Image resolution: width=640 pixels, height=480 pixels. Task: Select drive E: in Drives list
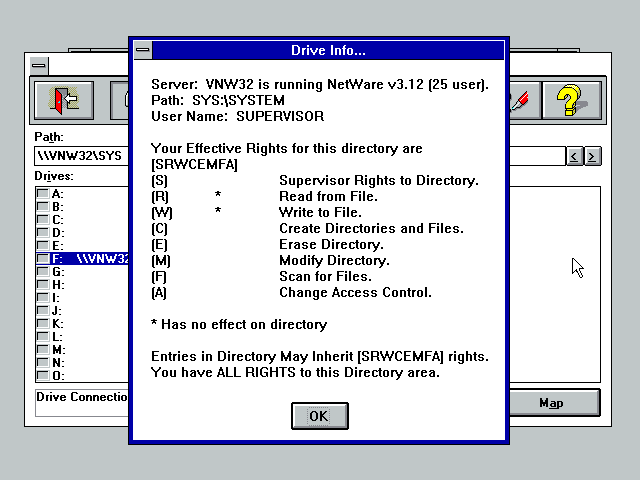[82, 246]
